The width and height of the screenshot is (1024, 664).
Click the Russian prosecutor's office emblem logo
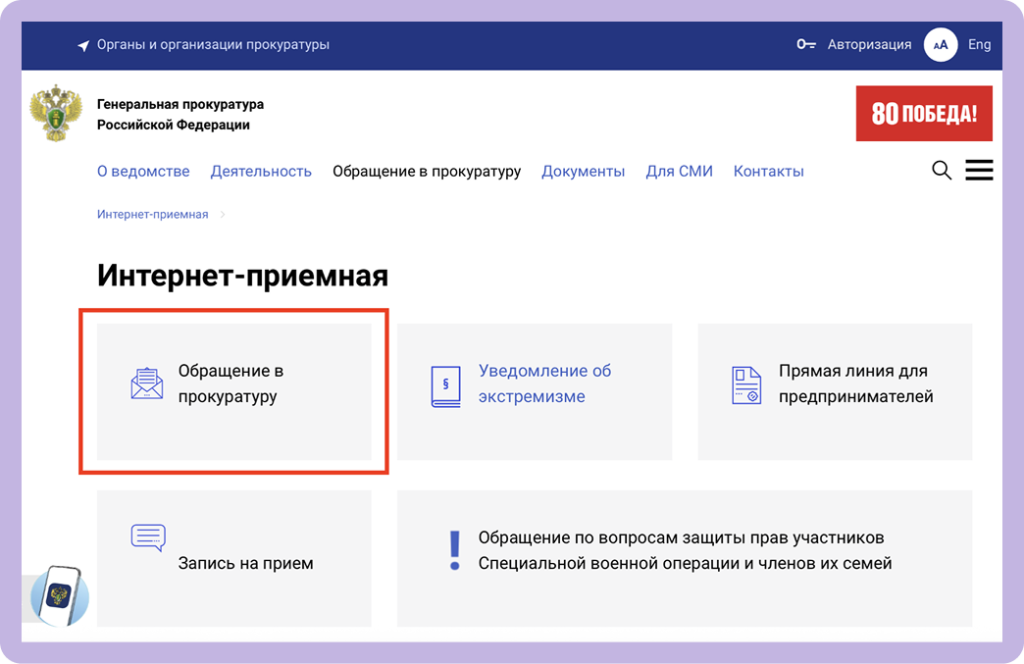click(x=56, y=113)
